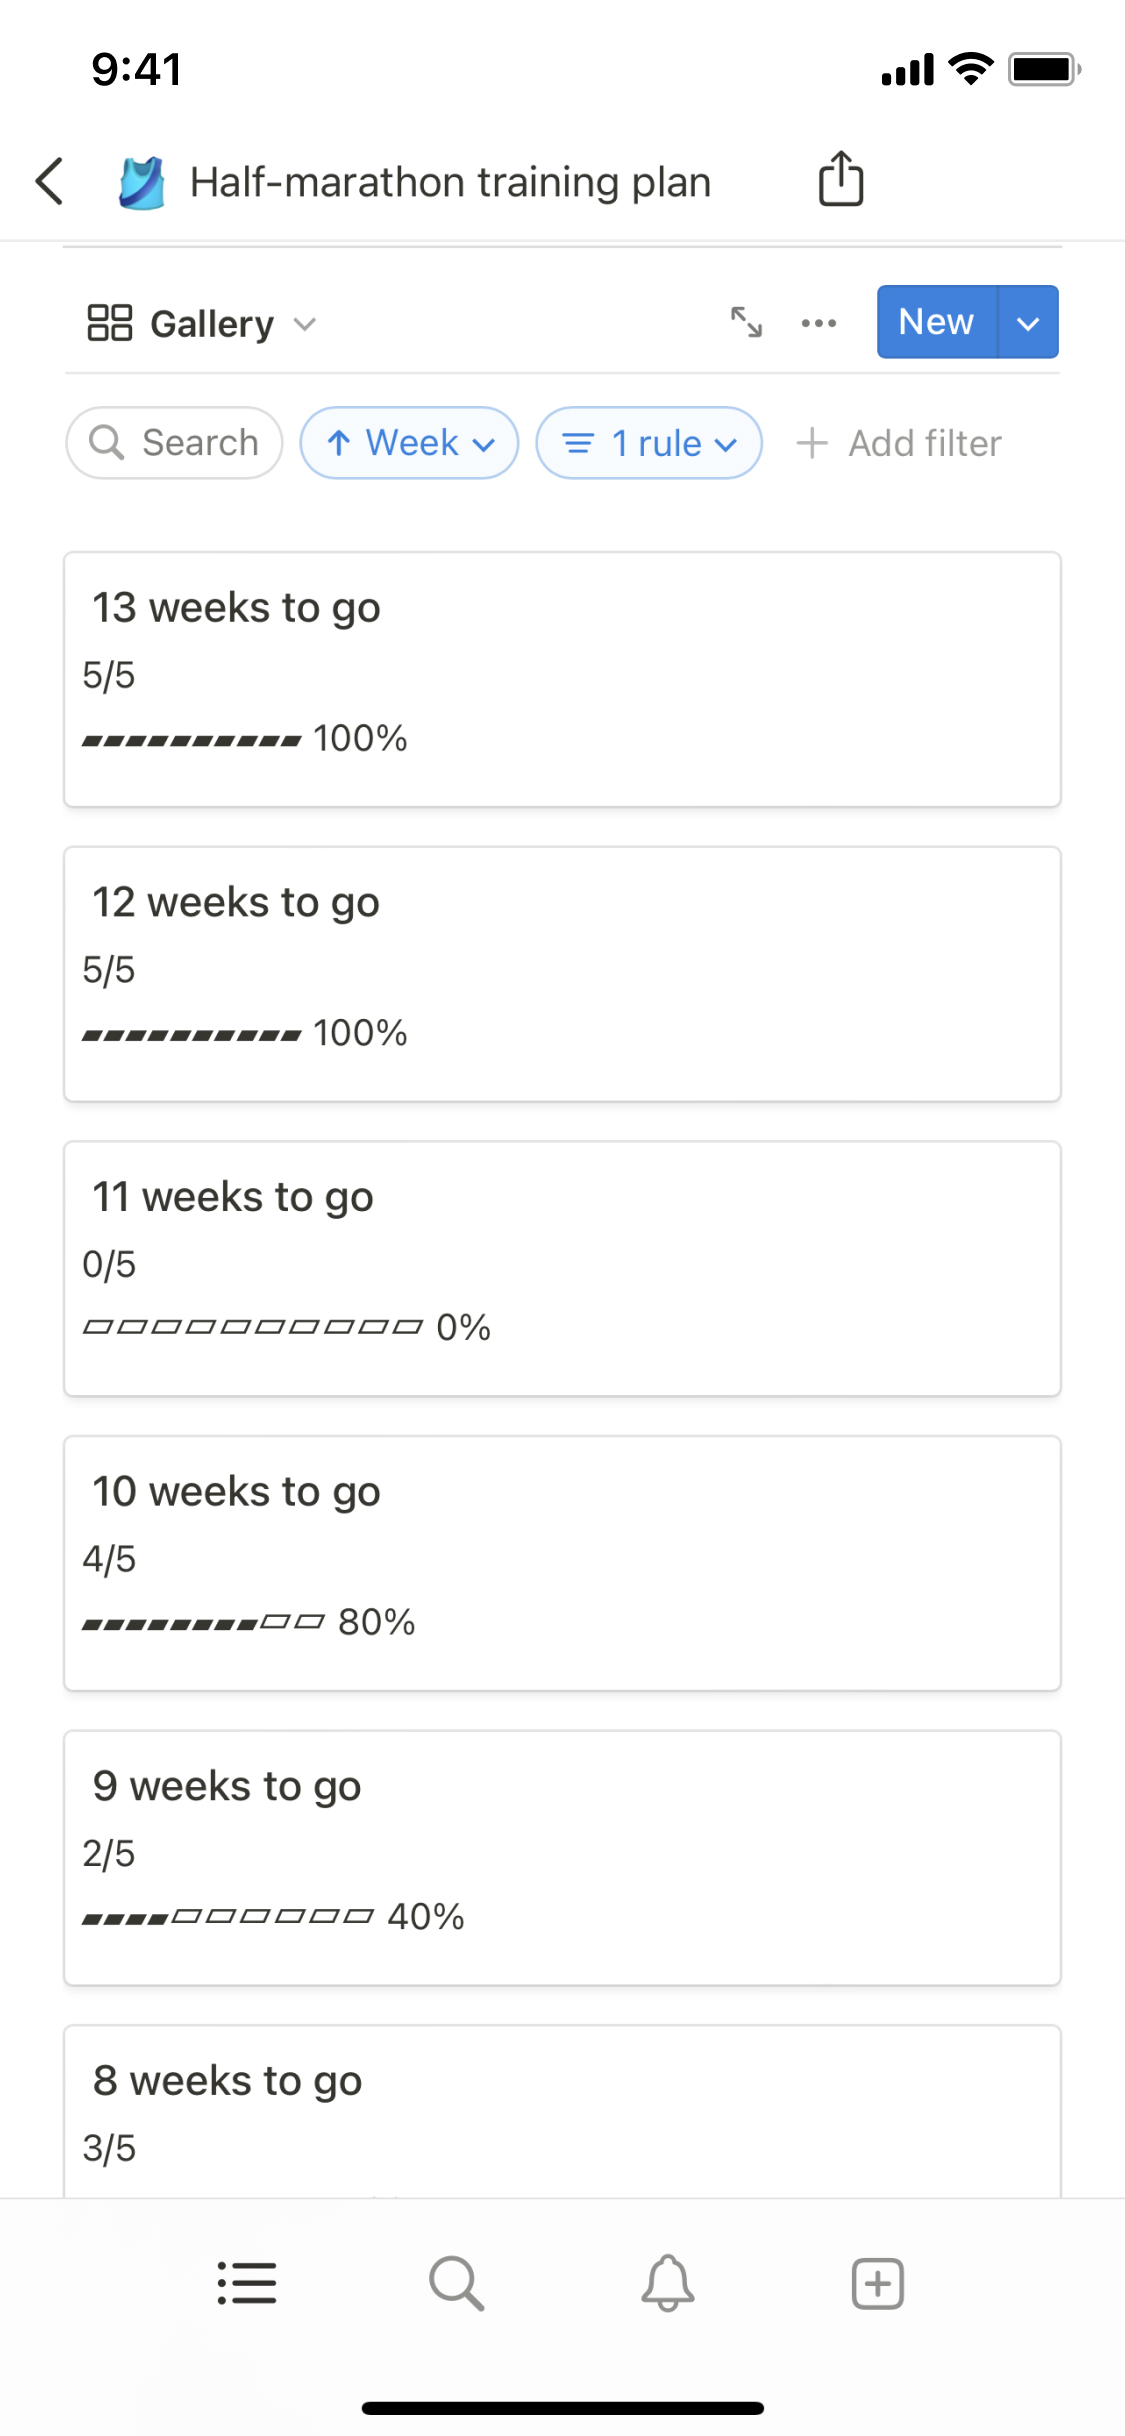Open notifications bell in bottom bar
This screenshot has width=1125, height=2436.
coord(667,2283)
